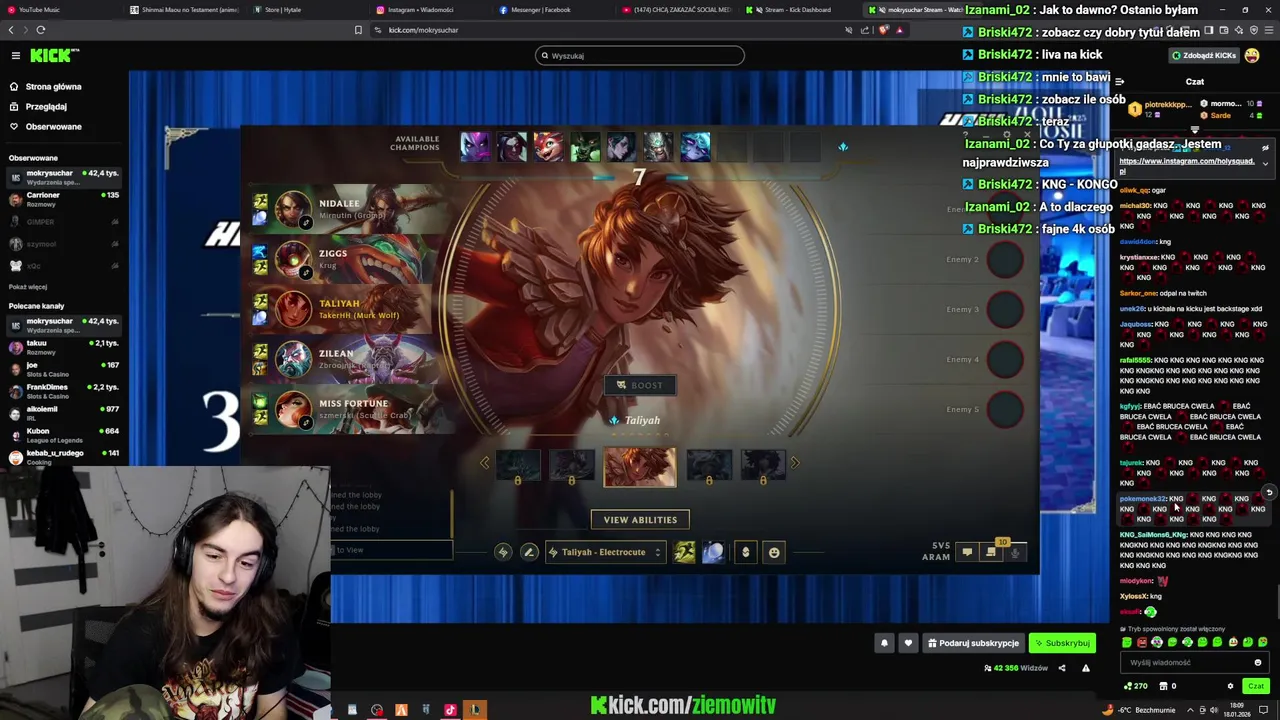The width and height of the screenshot is (1280, 720).
Task: Open weather widget in taskbar
Action: pos(1140,710)
